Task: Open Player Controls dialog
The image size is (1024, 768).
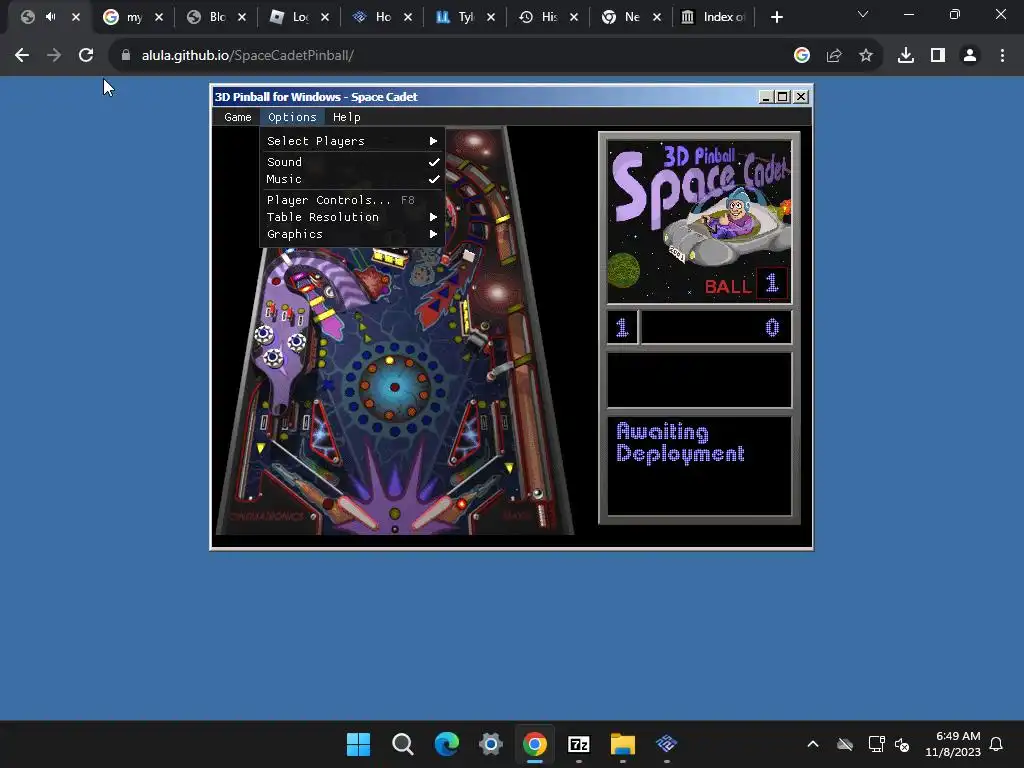Action: point(352,200)
